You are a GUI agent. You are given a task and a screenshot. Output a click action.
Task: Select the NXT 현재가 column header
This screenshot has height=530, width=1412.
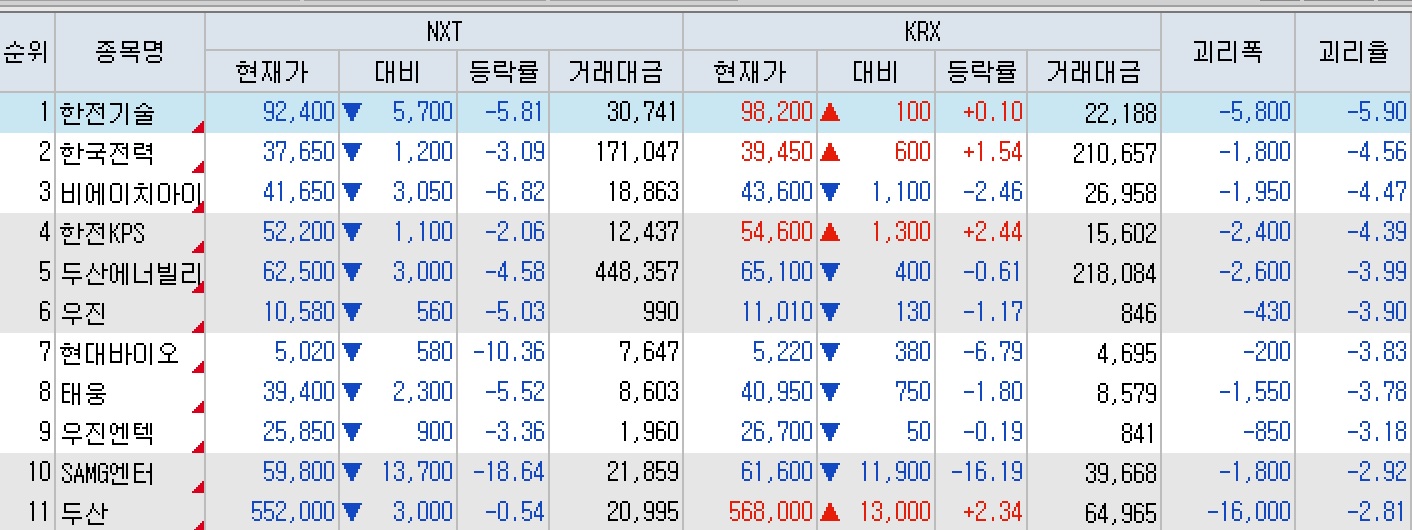272,73
